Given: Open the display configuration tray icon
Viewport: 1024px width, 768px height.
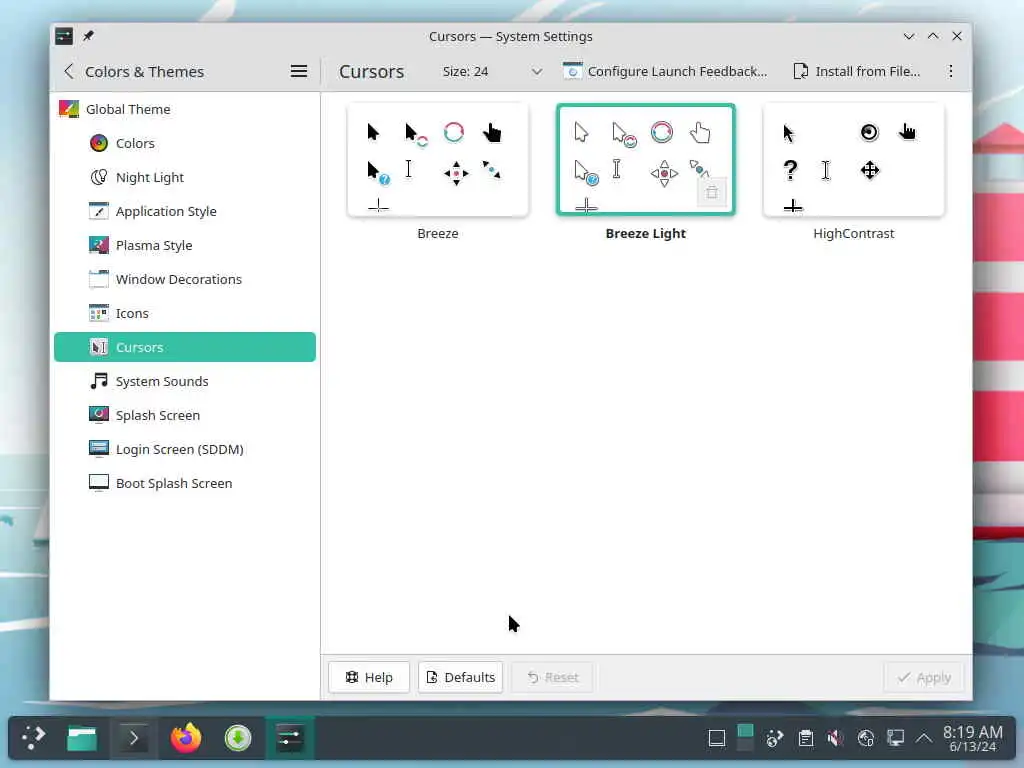Looking at the screenshot, I should (x=895, y=739).
